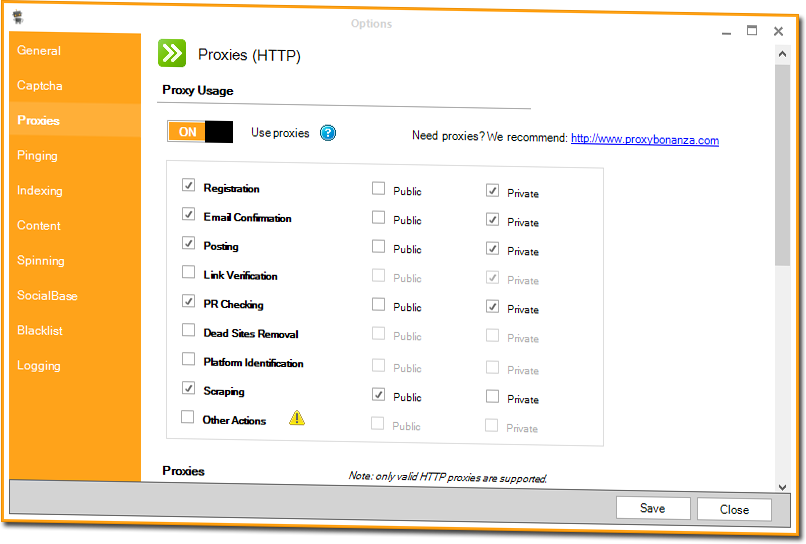Click the Save button
Screen dimensions: 806x544
point(653,508)
